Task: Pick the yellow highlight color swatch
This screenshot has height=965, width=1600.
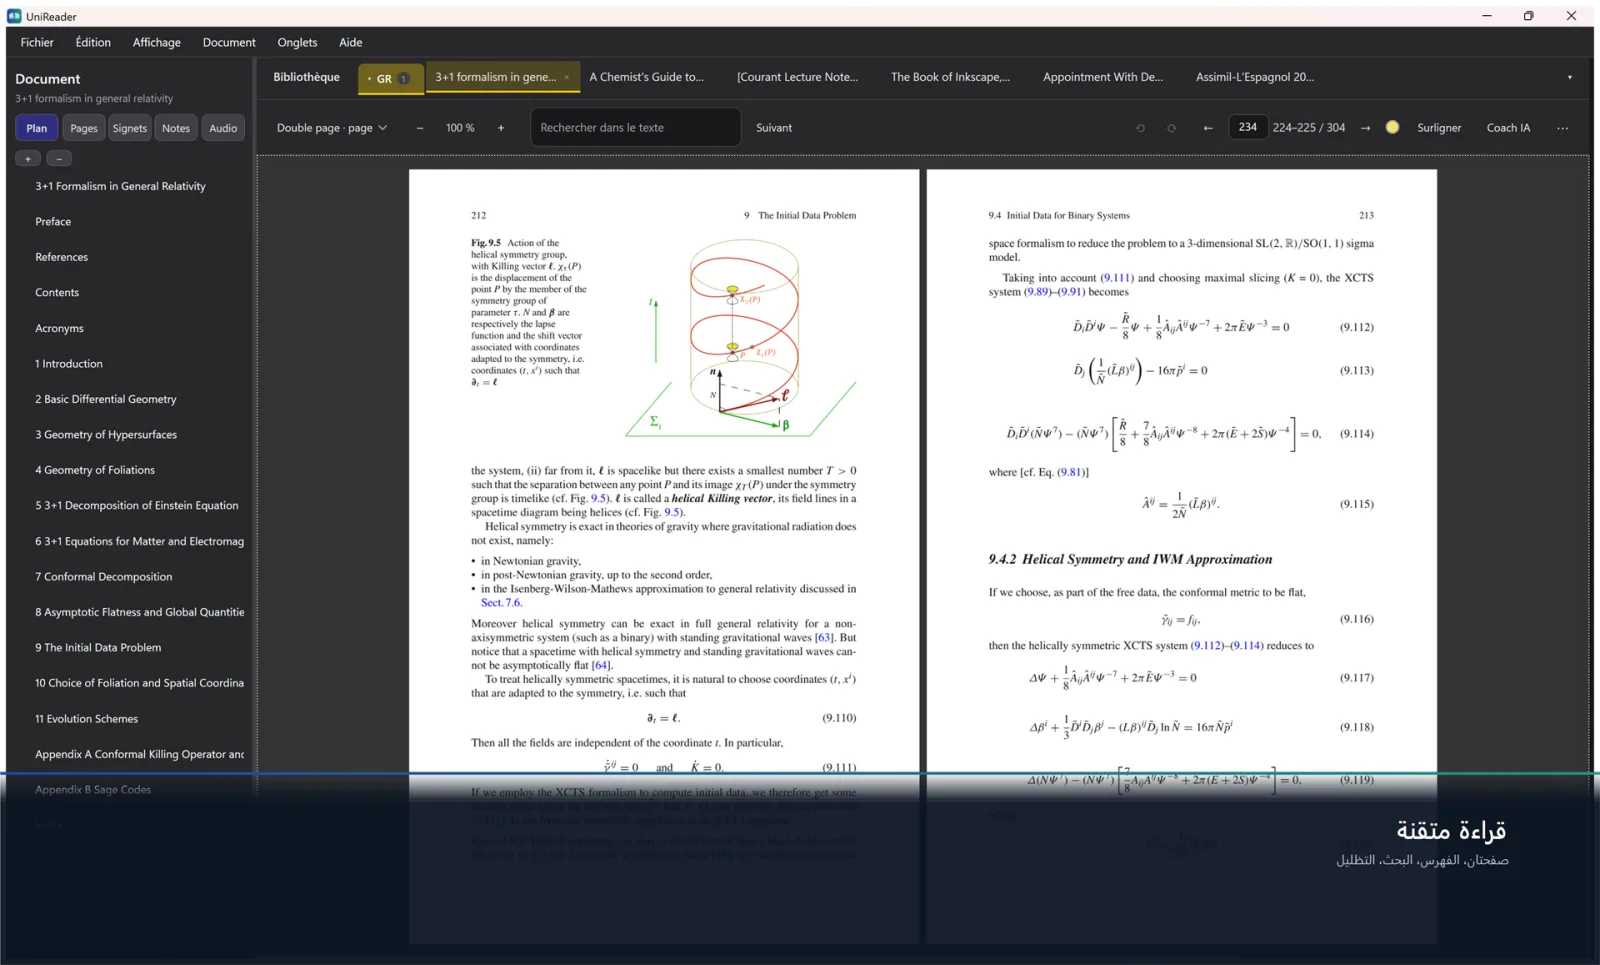Action: [1392, 127]
